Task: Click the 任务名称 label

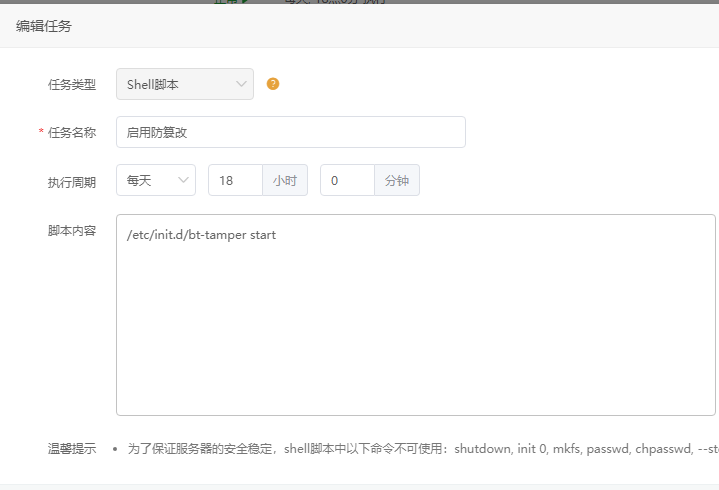Action: click(72, 132)
